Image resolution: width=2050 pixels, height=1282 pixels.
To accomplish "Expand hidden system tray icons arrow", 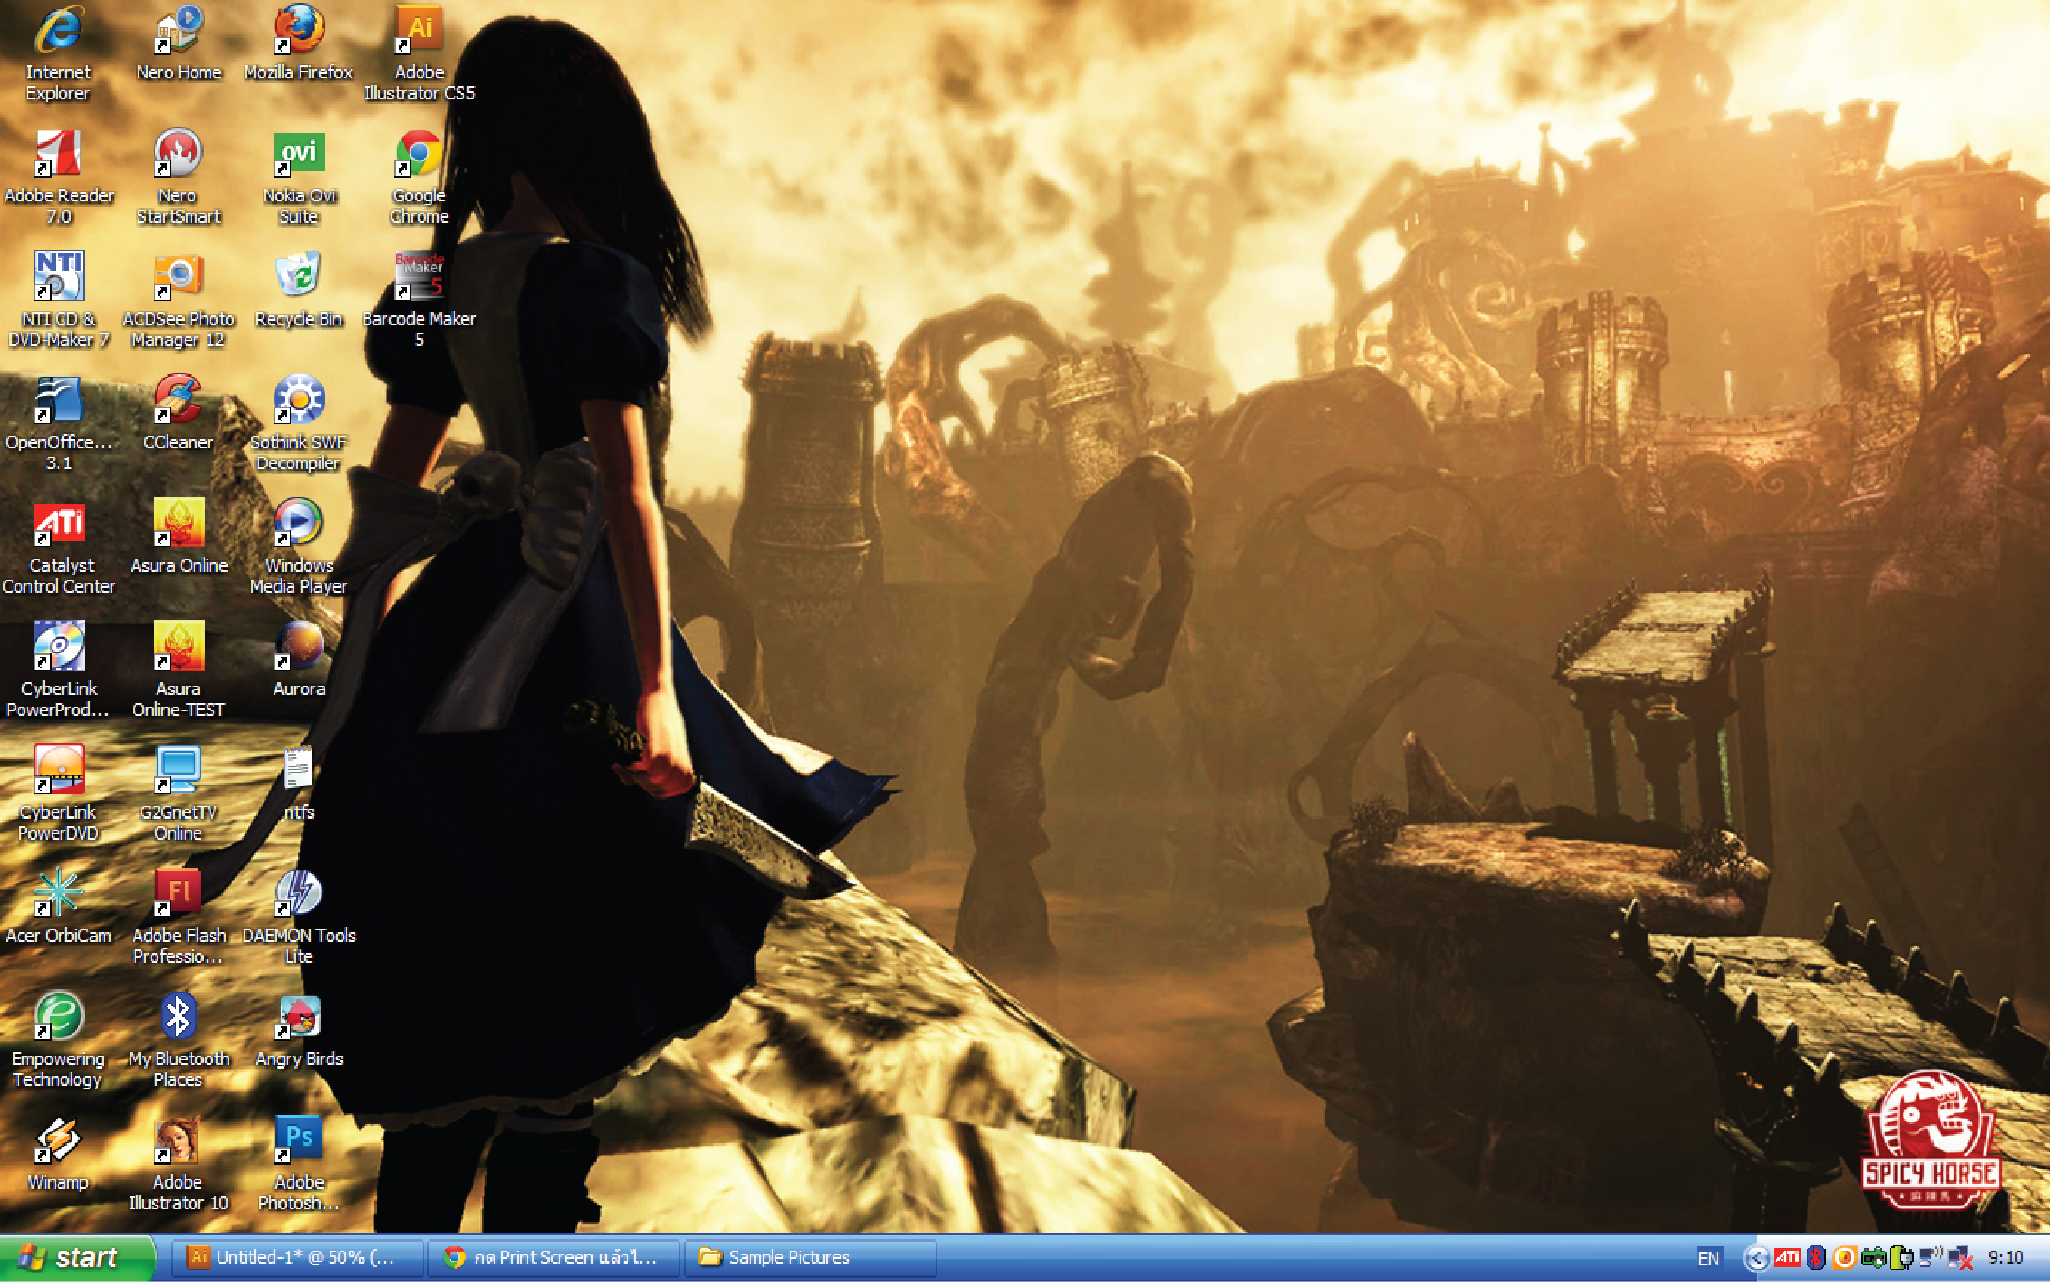I will pyautogui.click(x=1756, y=1258).
